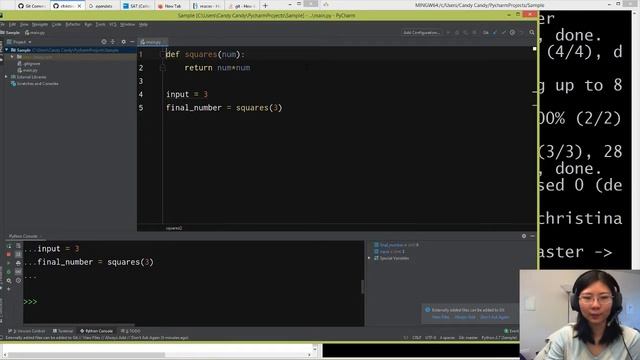The width and height of the screenshot is (640, 360).
Task: Click the Search Everywhere magnifier icon
Action: coord(532,32)
